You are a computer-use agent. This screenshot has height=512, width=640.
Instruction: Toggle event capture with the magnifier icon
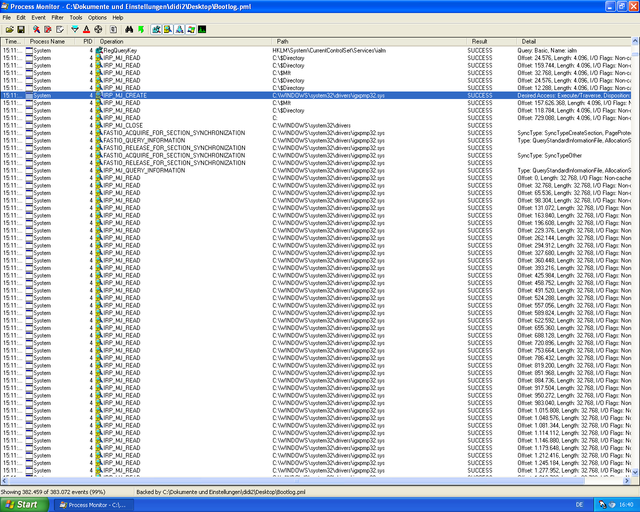pos(36,29)
